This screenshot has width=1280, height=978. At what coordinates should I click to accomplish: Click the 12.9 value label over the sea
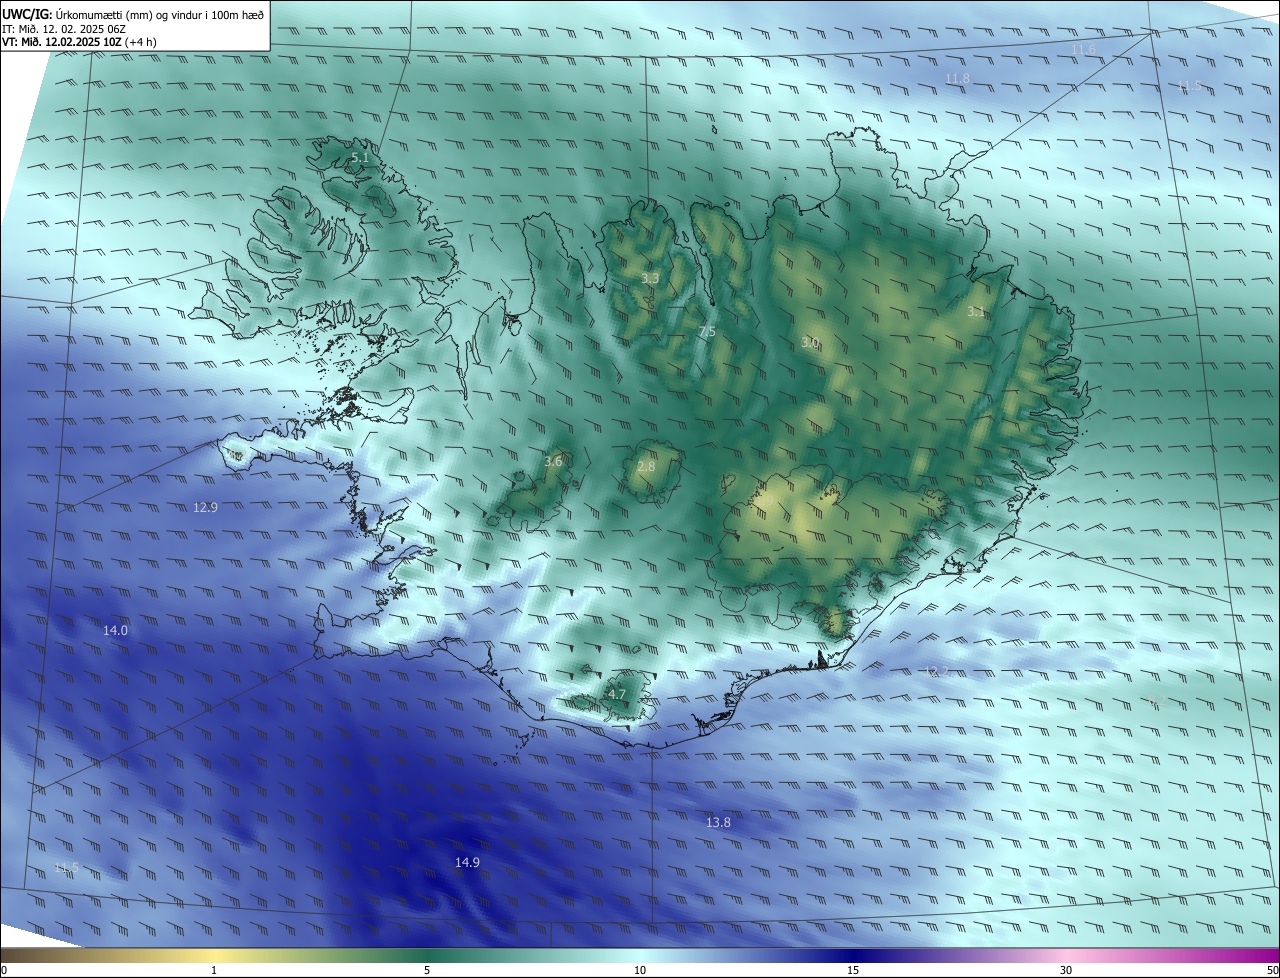pos(205,507)
